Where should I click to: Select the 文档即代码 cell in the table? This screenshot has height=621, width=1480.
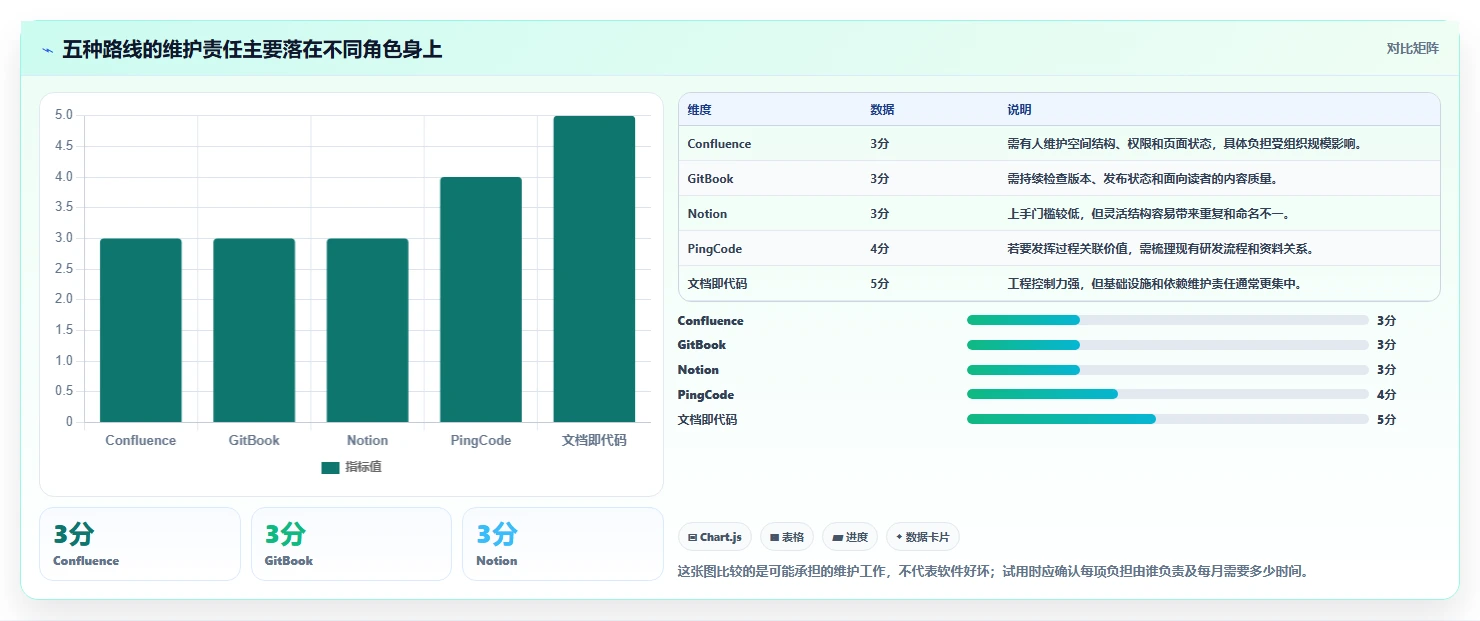click(717, 284)
